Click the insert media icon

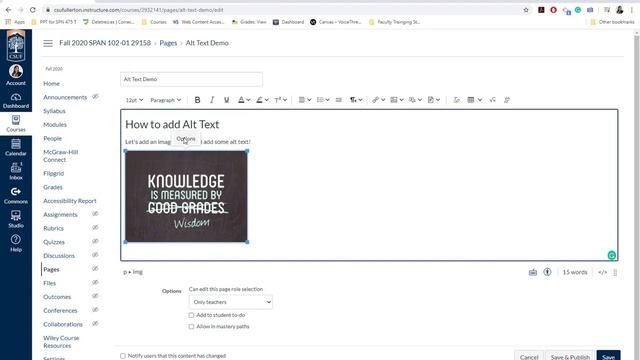point(412,100)
